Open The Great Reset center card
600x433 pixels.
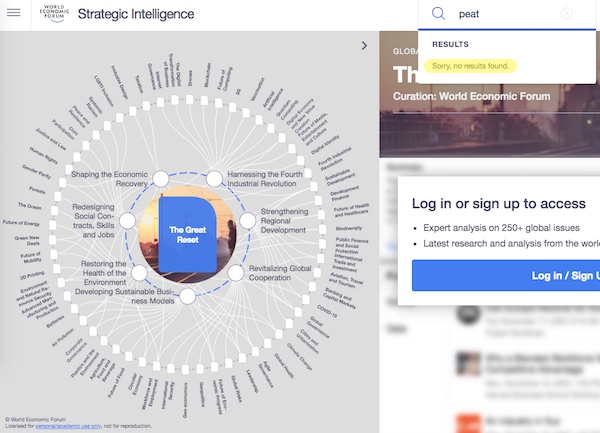(x=186, y=232)
